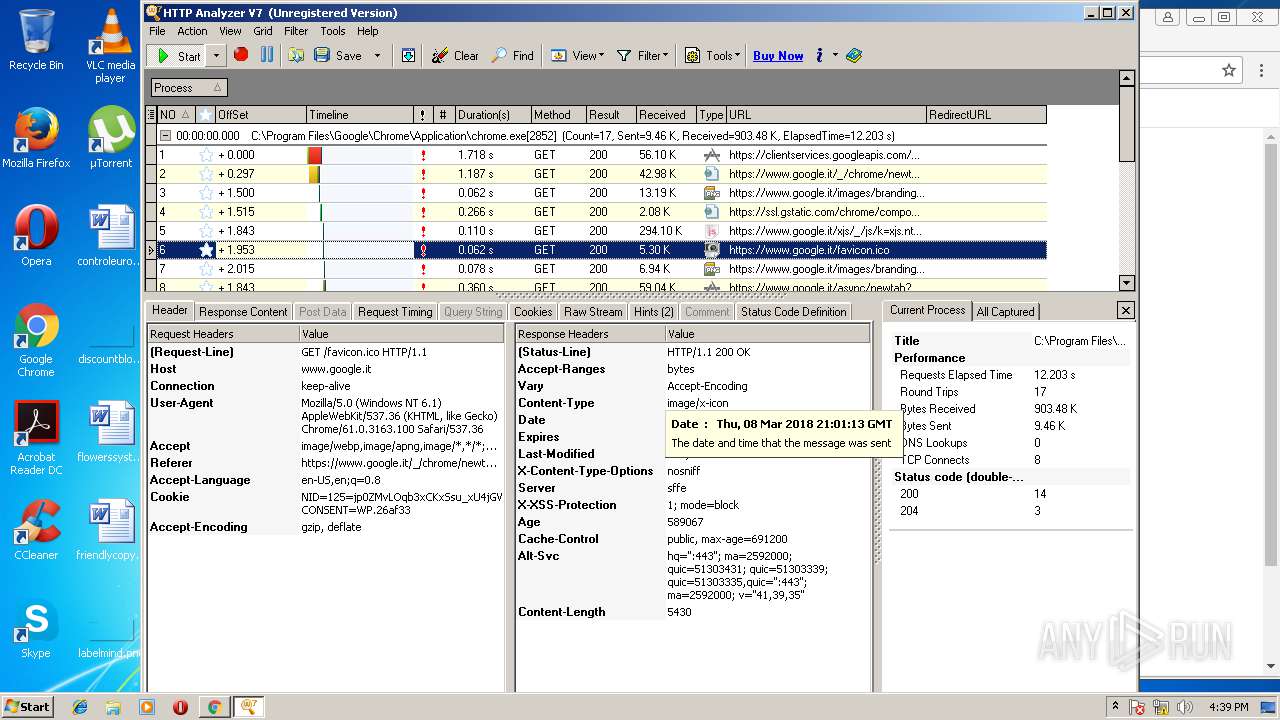Click the Buy Now link
Screen dimensions: 1280x720
click(x=778, y=56)
